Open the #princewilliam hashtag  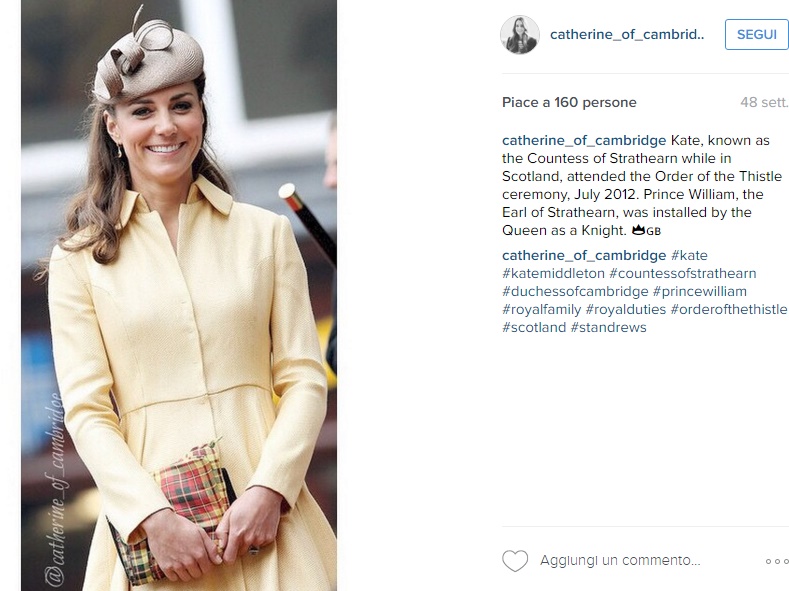(x=699, y=291)
